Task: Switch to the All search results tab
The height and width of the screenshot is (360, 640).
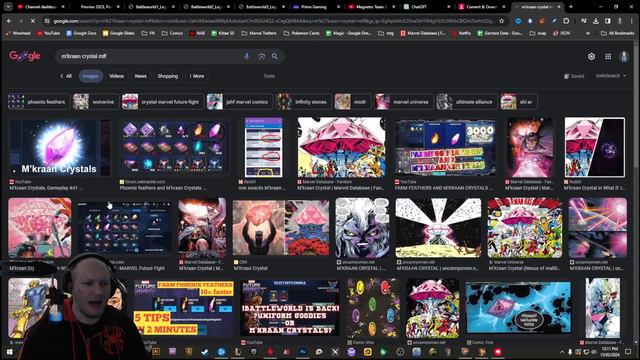Action: coord(66,76)
